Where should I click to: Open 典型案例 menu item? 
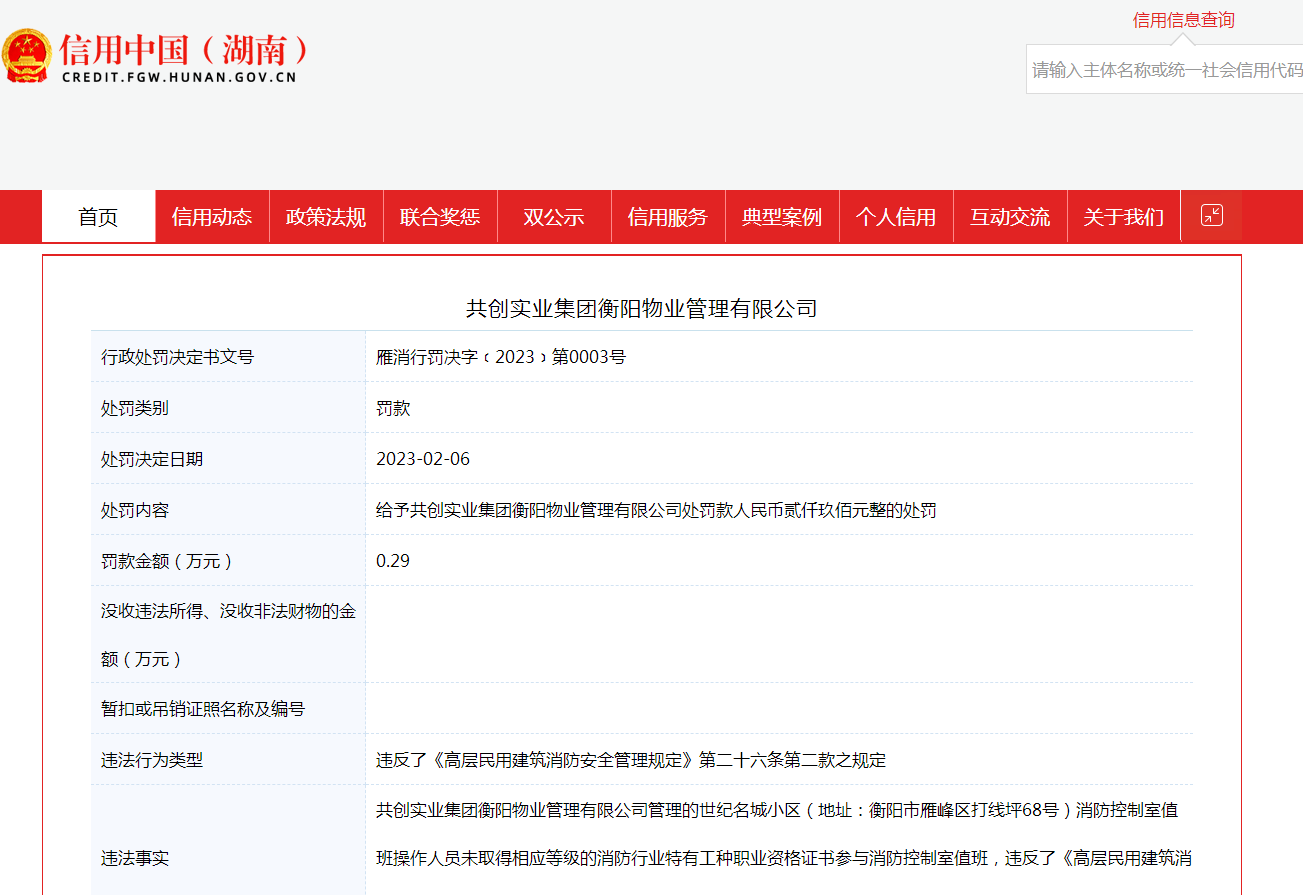[x=782, y=217]
